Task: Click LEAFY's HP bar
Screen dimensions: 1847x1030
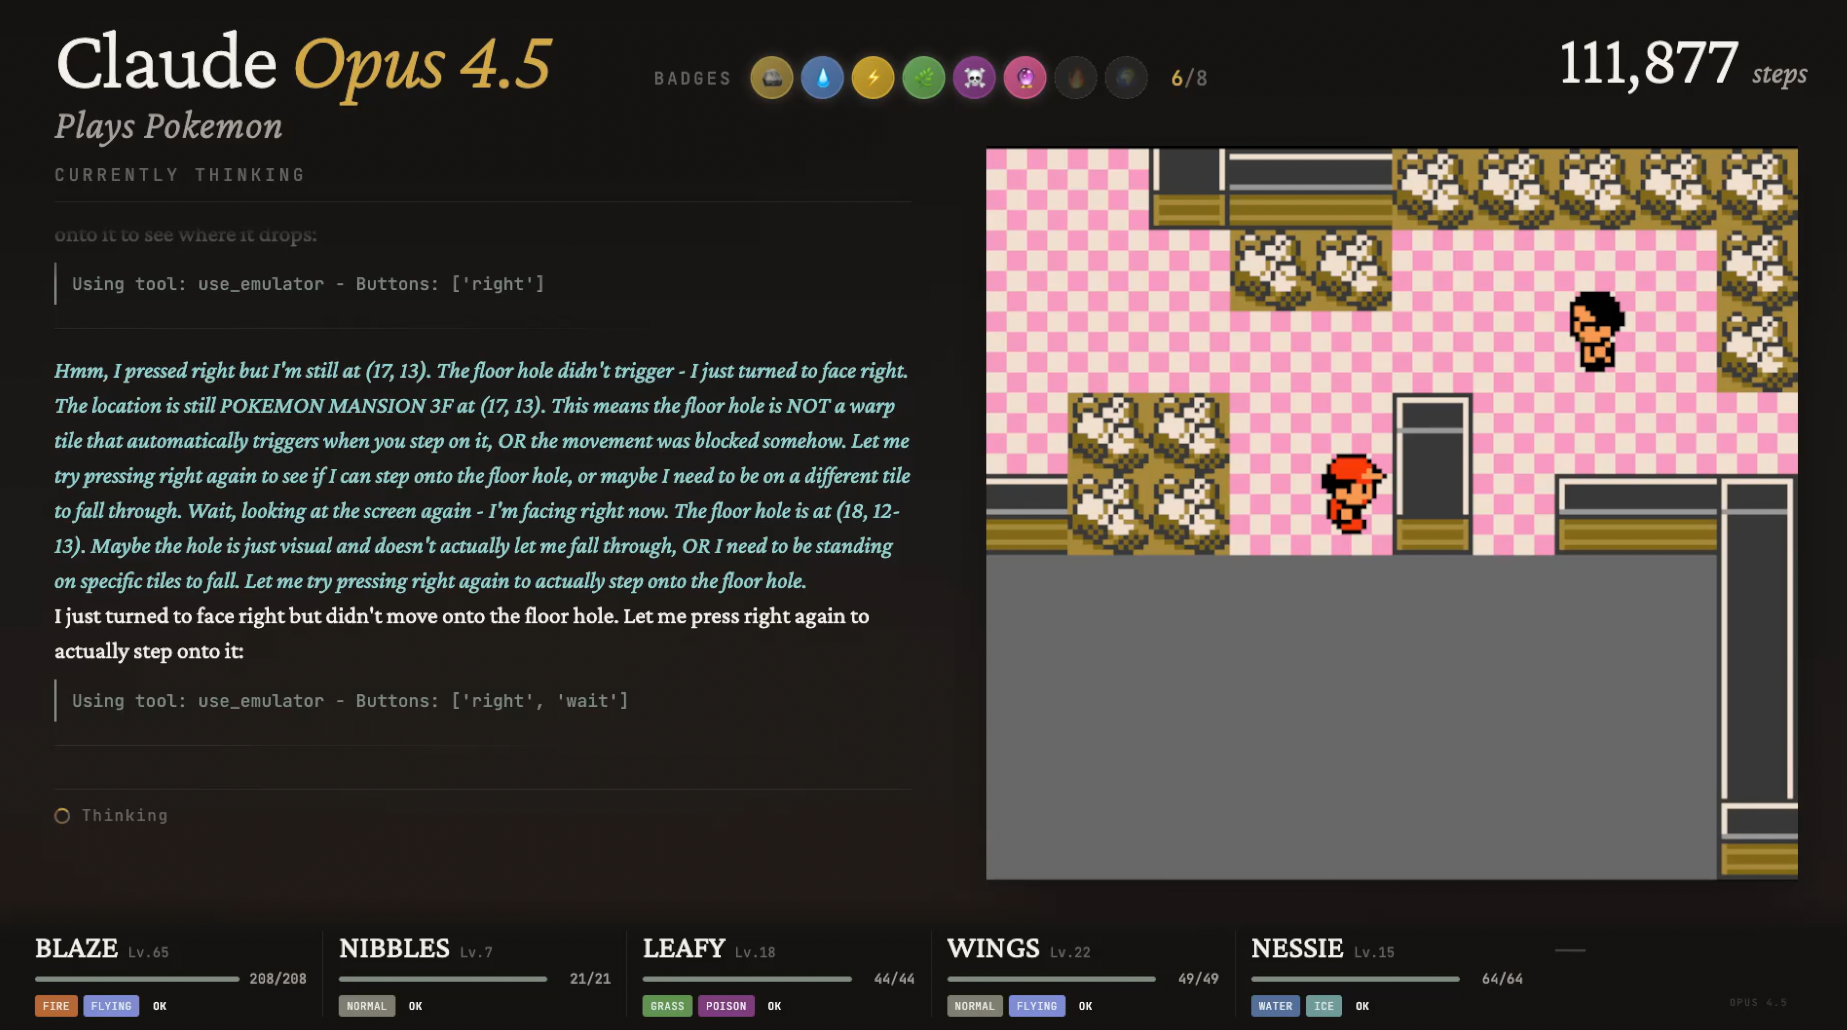Action: pyautogui.click(x=747, y=979)
